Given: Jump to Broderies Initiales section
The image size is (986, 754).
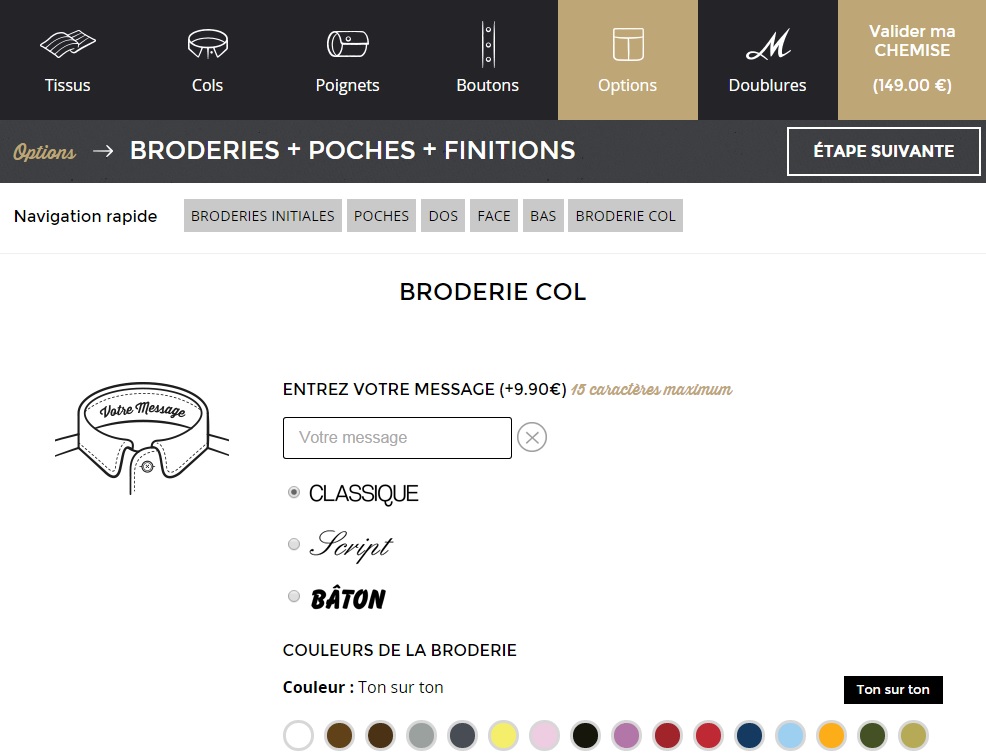Looking at the screenshot, I should point(263,216).
